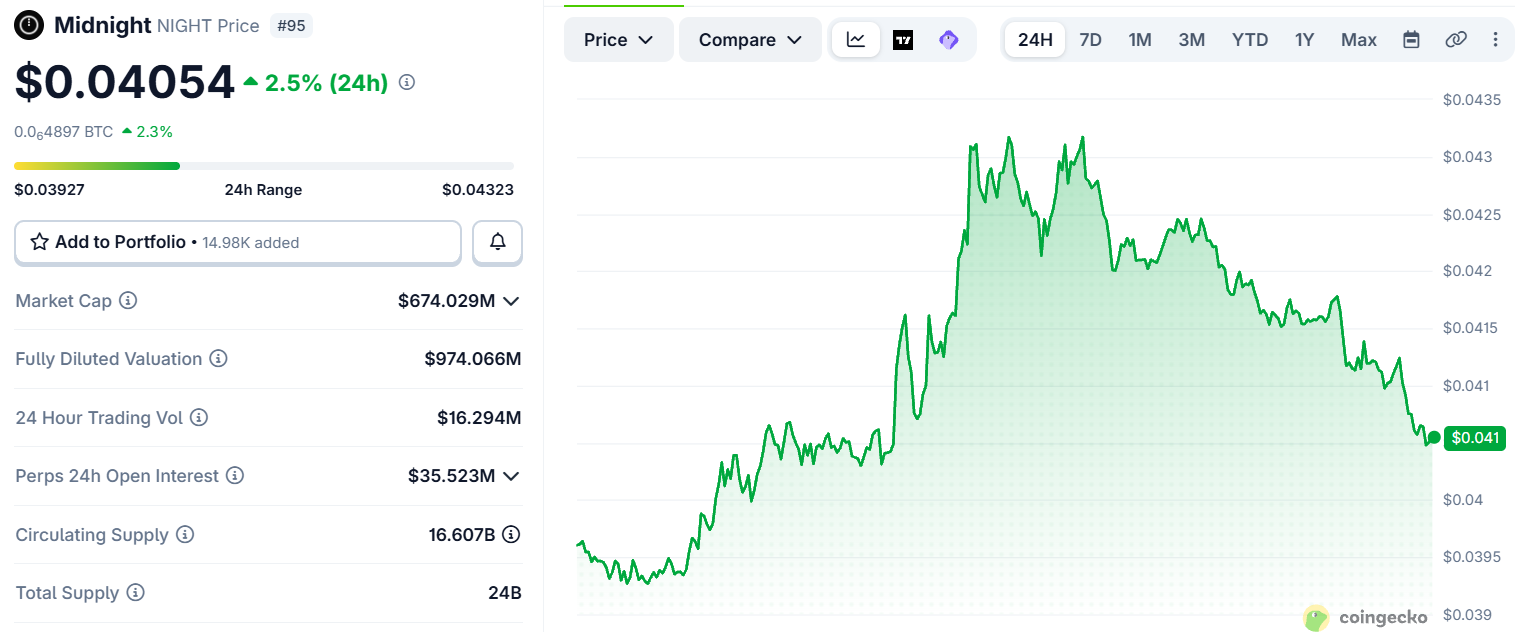Open the Compare dropdown
Image resolution: width=1517 pixels, height=632 pixels.
pos(750,40)
